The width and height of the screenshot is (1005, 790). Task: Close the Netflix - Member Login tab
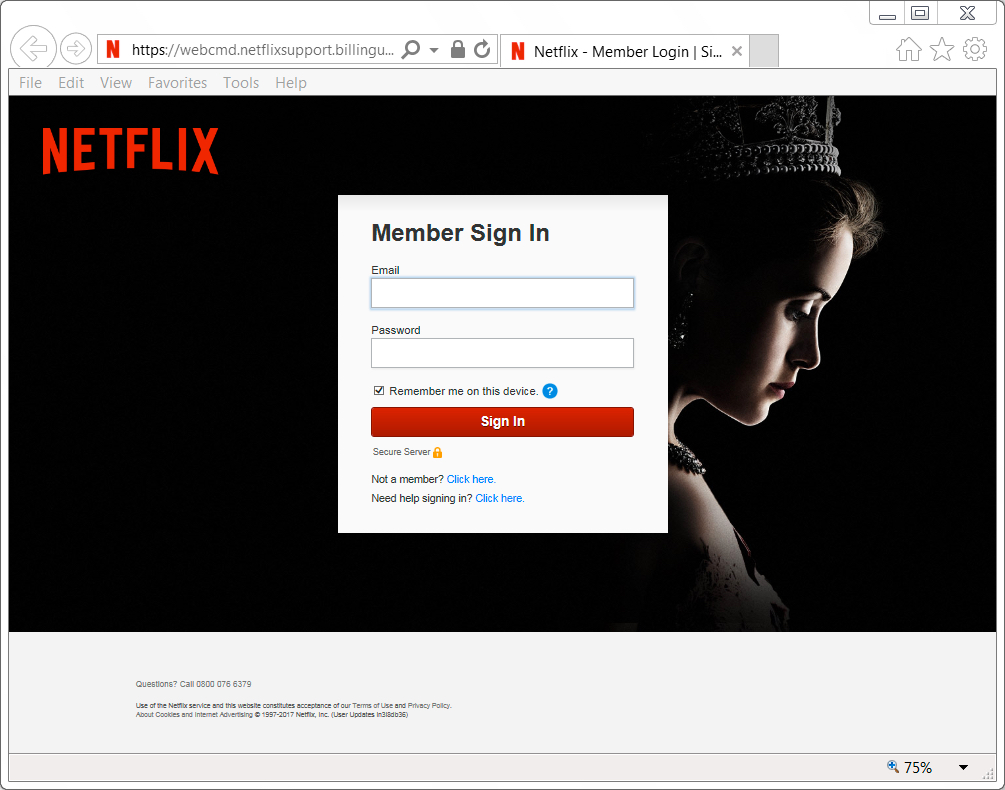[x=737, y=51]
